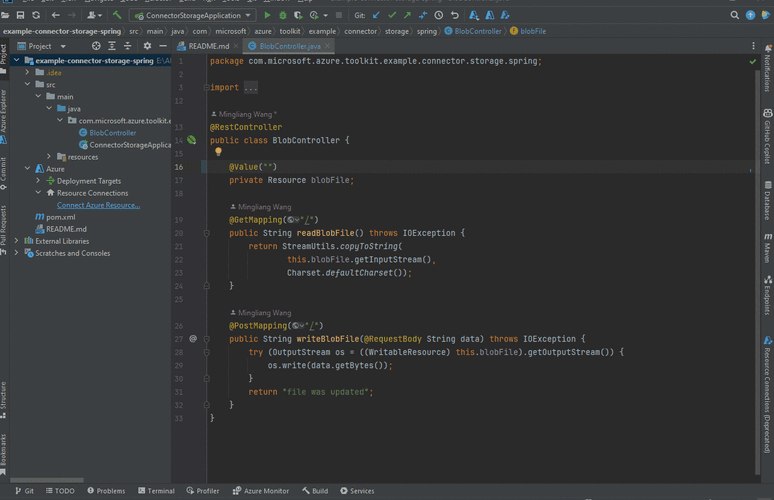Open pom.xml in the project tree
Viewport: 774px width, 500px height.
point(55,217)
